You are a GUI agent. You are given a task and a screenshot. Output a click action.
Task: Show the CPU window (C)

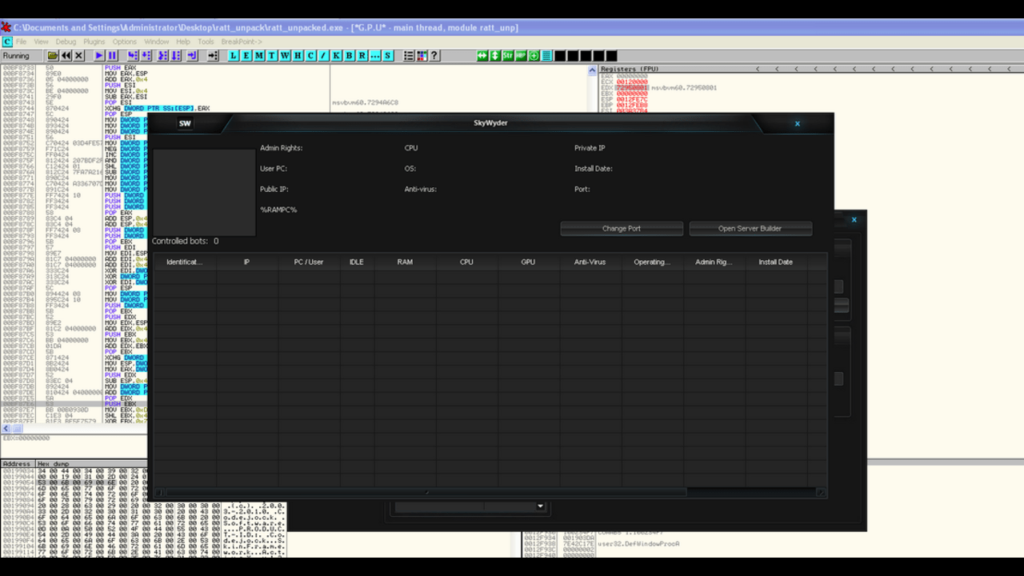pos(311,56)
